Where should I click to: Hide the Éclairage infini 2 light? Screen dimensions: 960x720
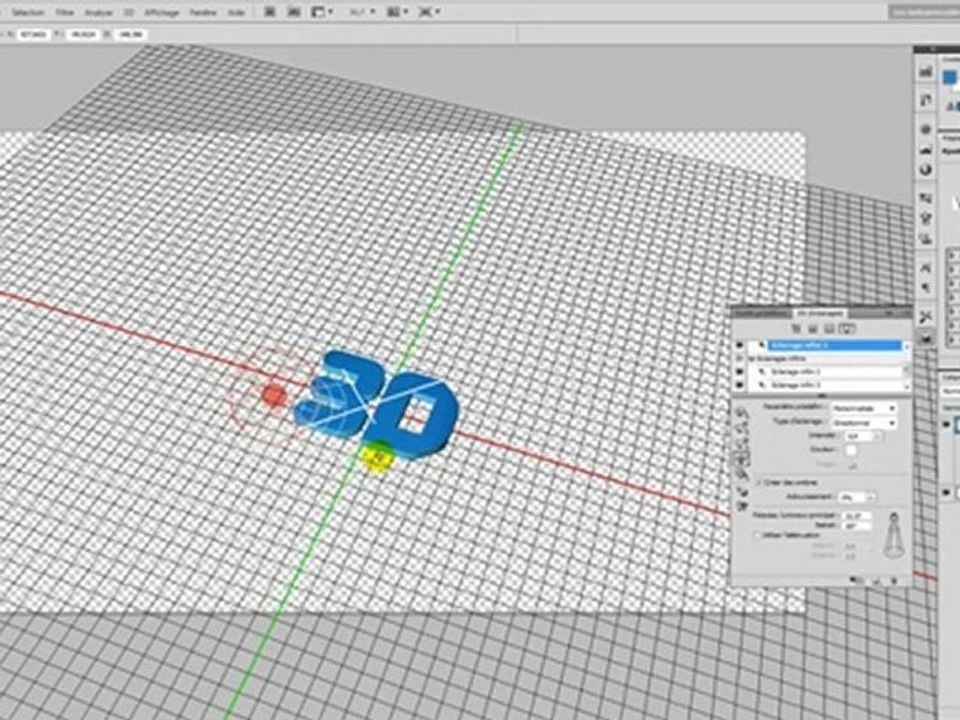739,372
